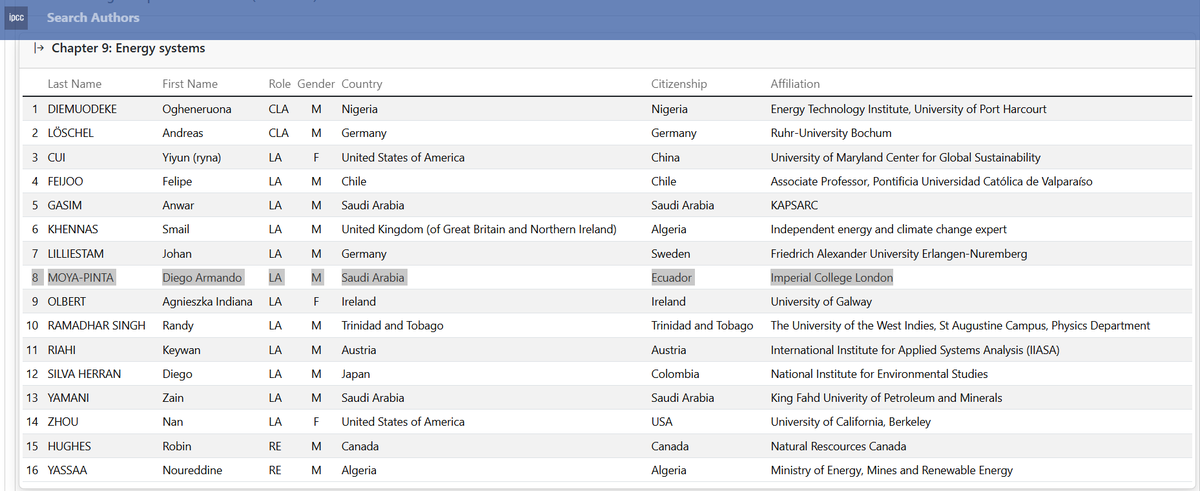Click the first name Anwar
1200x491 pixels.
pos(178,205)
